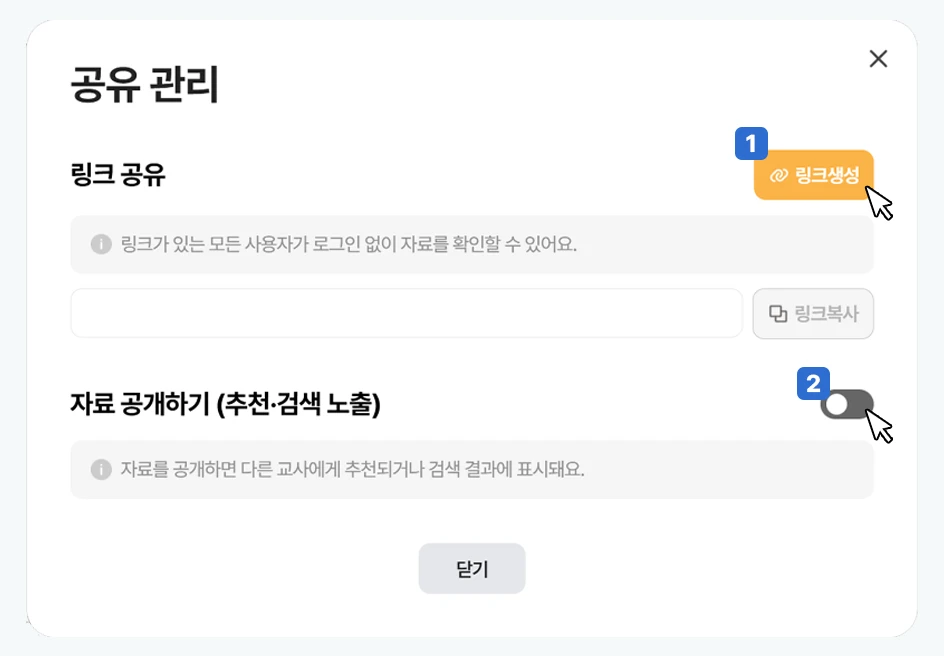944x656 pixels.
Task: Click inside the empty share link field
Action: coord(405,314)
